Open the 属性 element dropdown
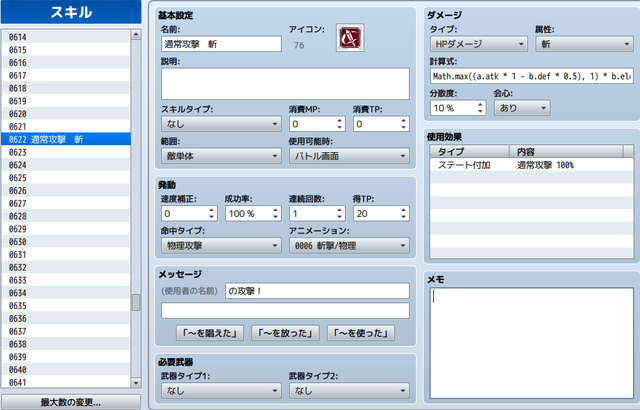640x410 pixels. tap(584, 44)
